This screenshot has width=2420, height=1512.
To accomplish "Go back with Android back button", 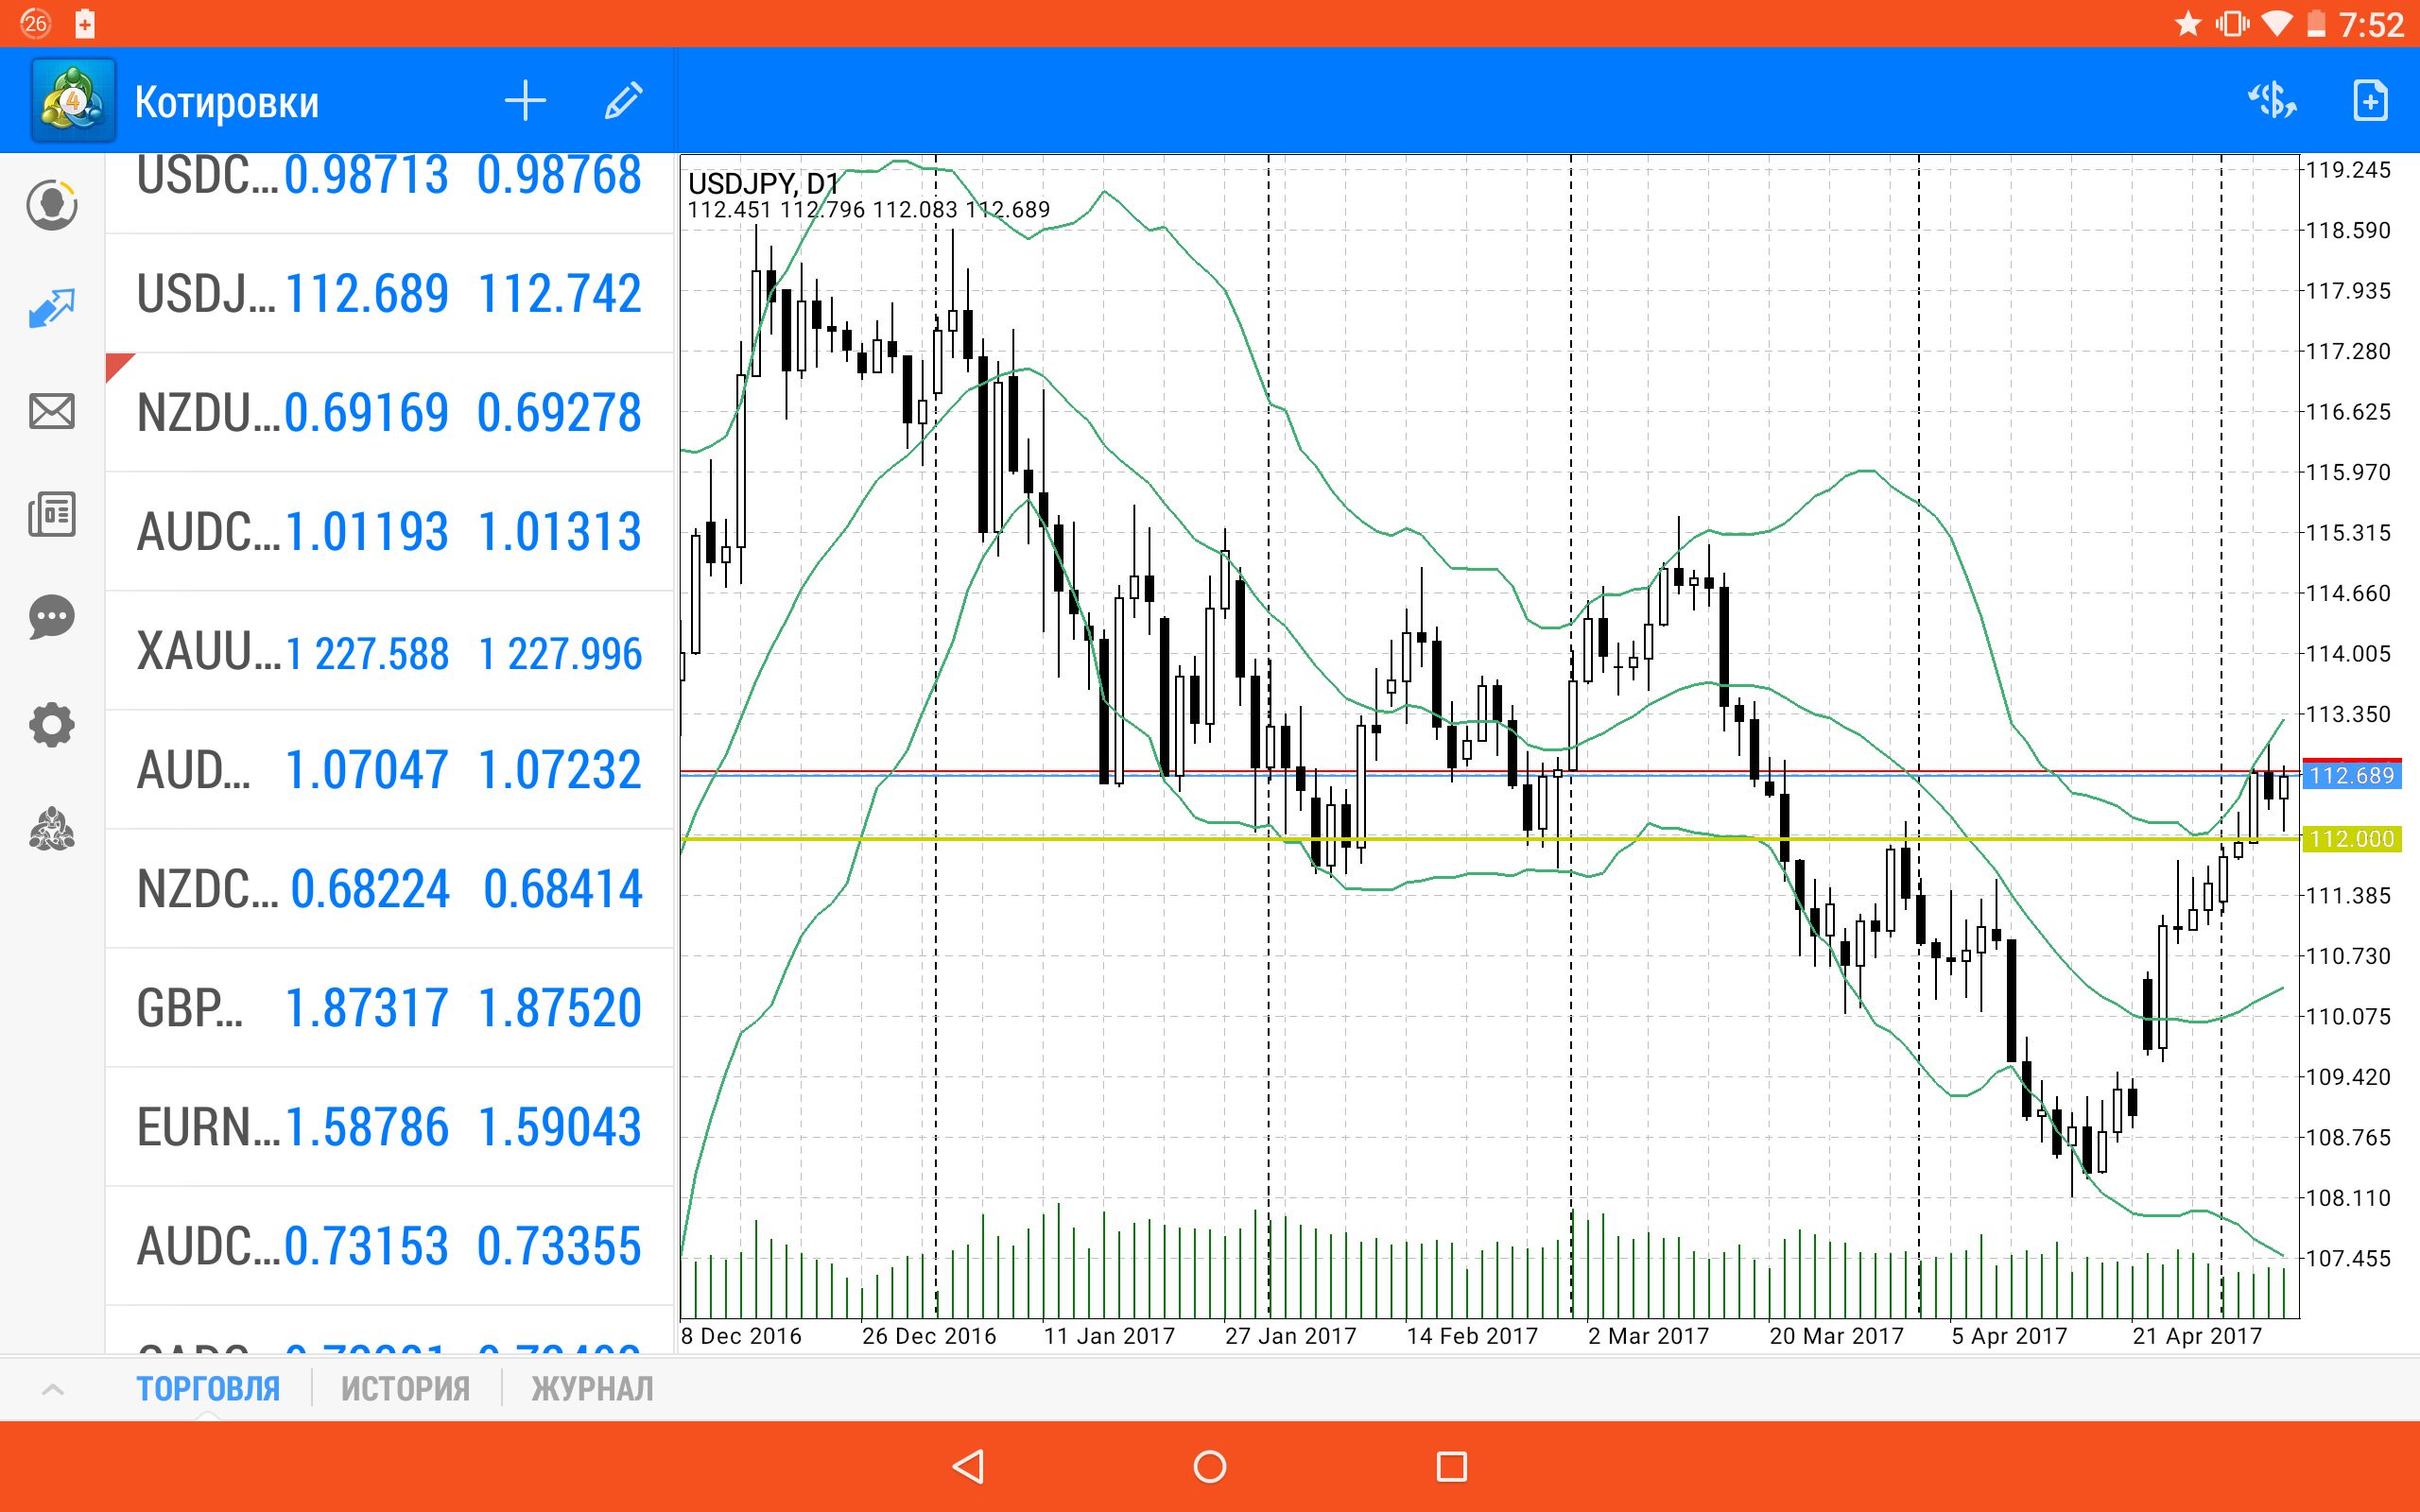I will (x=968, y=1467).
